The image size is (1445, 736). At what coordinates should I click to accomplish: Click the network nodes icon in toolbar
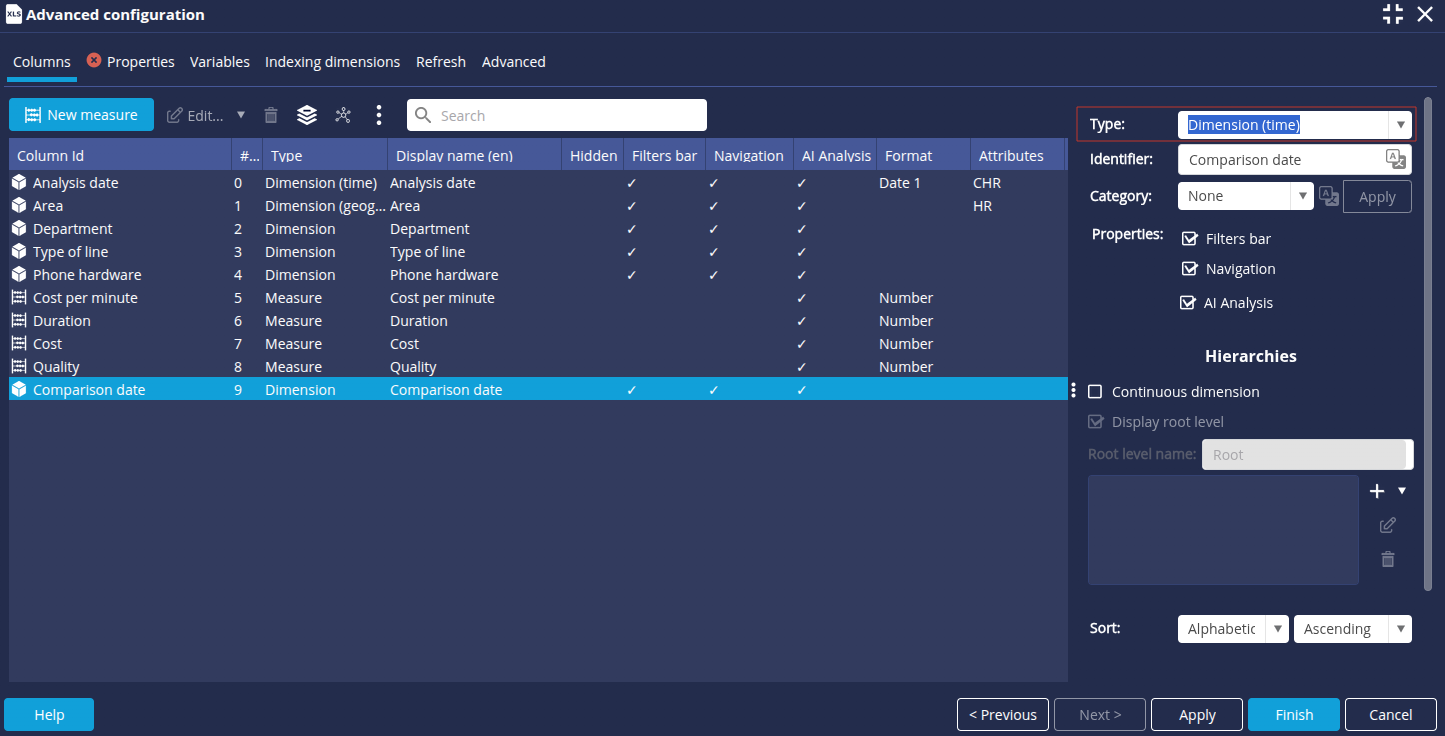[343, 115]
